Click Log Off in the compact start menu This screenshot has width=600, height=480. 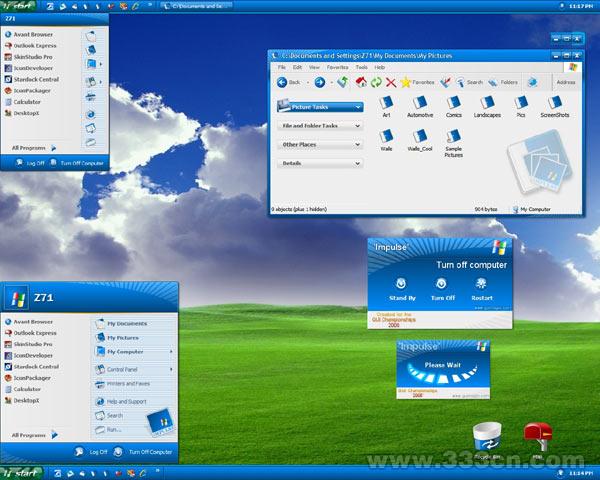pos(30,163)
